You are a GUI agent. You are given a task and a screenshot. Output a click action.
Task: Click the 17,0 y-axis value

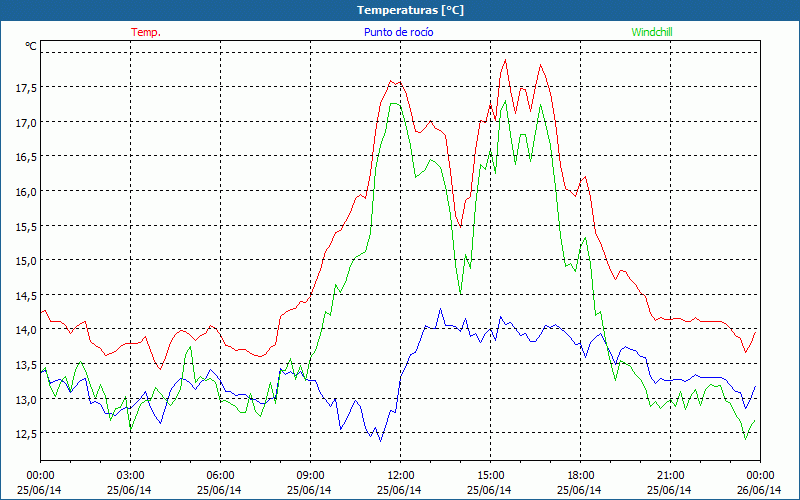[27, 122]
